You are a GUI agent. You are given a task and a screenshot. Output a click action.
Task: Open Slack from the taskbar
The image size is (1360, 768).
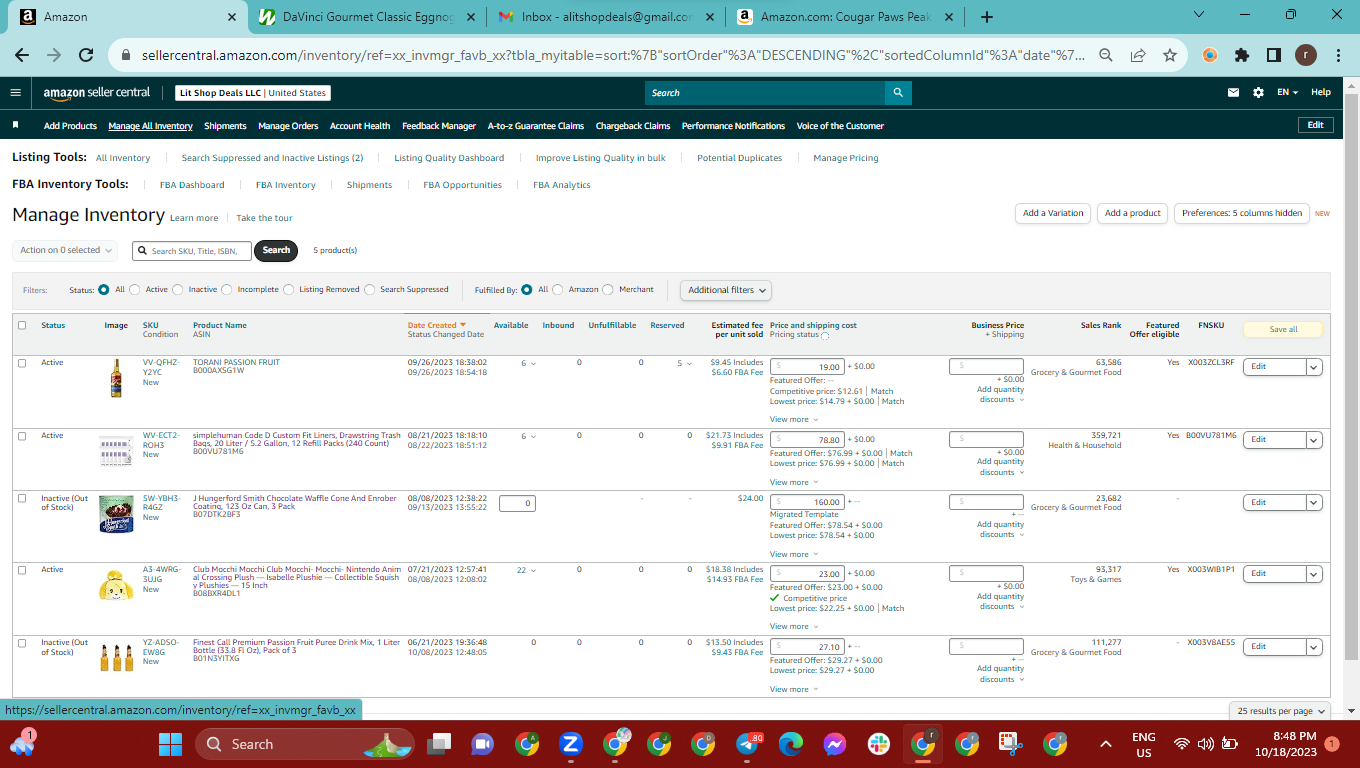pos(879,744)
